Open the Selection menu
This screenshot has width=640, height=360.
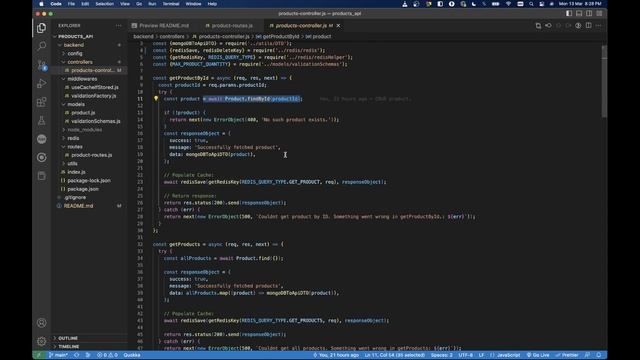point(104,4)
